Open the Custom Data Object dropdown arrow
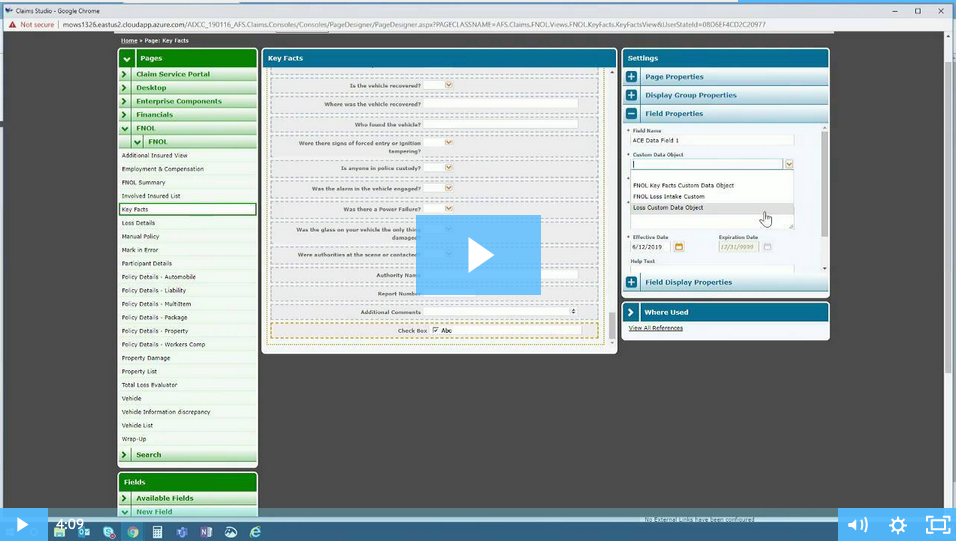Viewport: 956px width, 541px height. [x=789, y=164]
